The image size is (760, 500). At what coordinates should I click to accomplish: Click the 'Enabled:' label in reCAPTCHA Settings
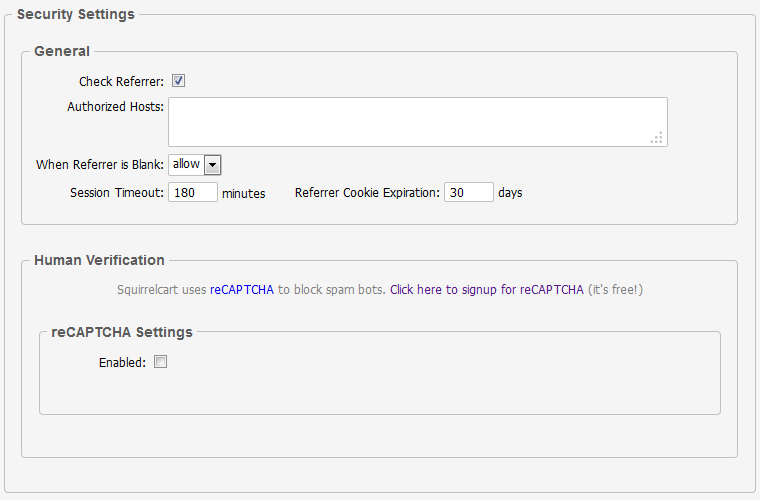pyautogui.click(x=122, y=363)
